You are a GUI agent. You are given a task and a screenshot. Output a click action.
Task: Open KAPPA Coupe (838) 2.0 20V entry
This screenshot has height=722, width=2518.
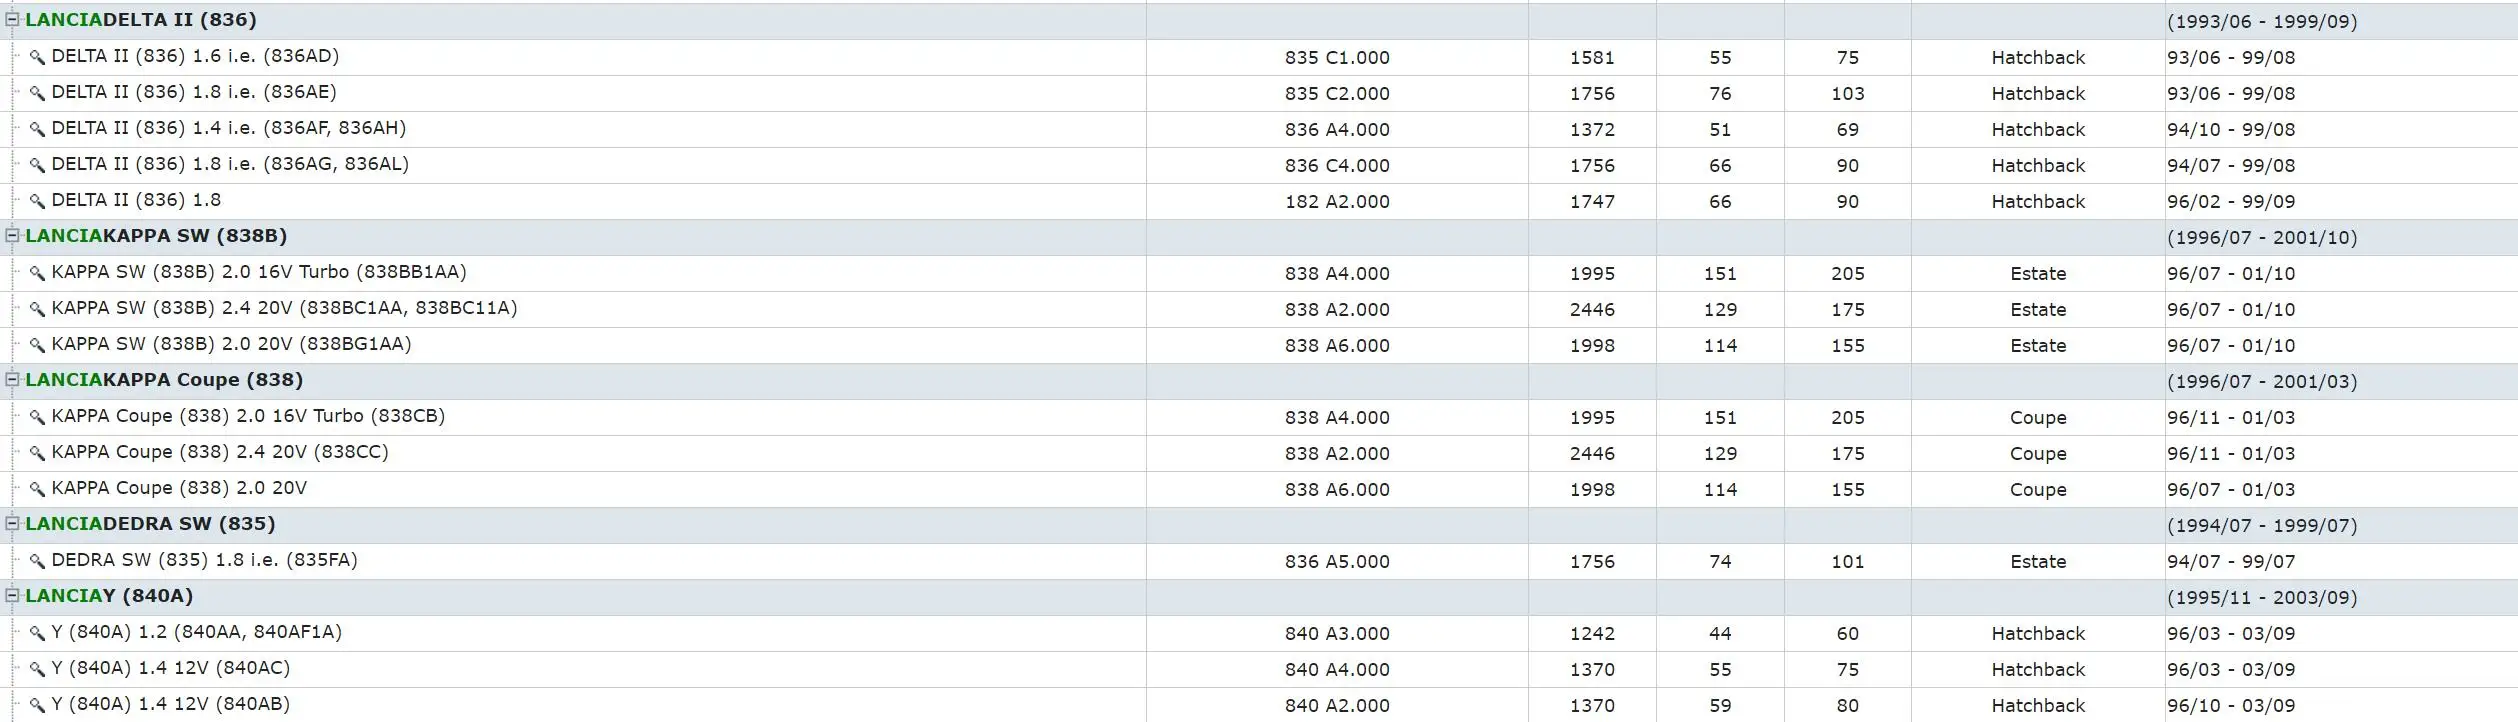click(x=179, y=488)
